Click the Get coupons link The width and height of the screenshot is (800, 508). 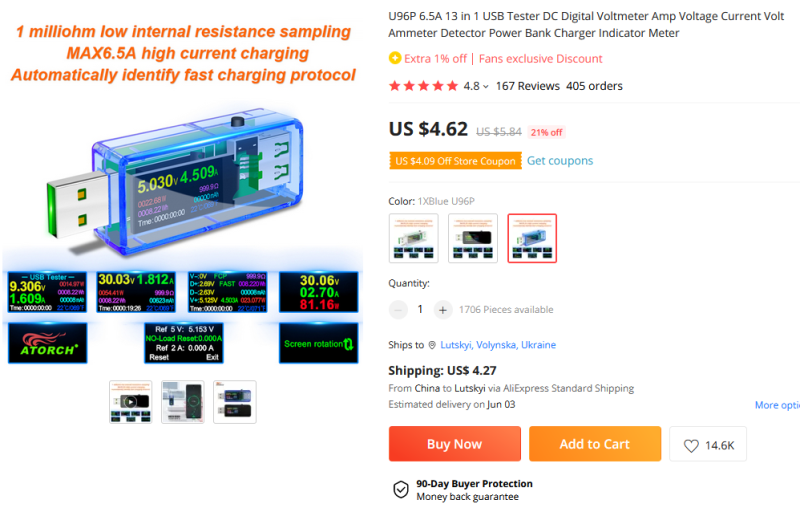click(x=560, y=161)
